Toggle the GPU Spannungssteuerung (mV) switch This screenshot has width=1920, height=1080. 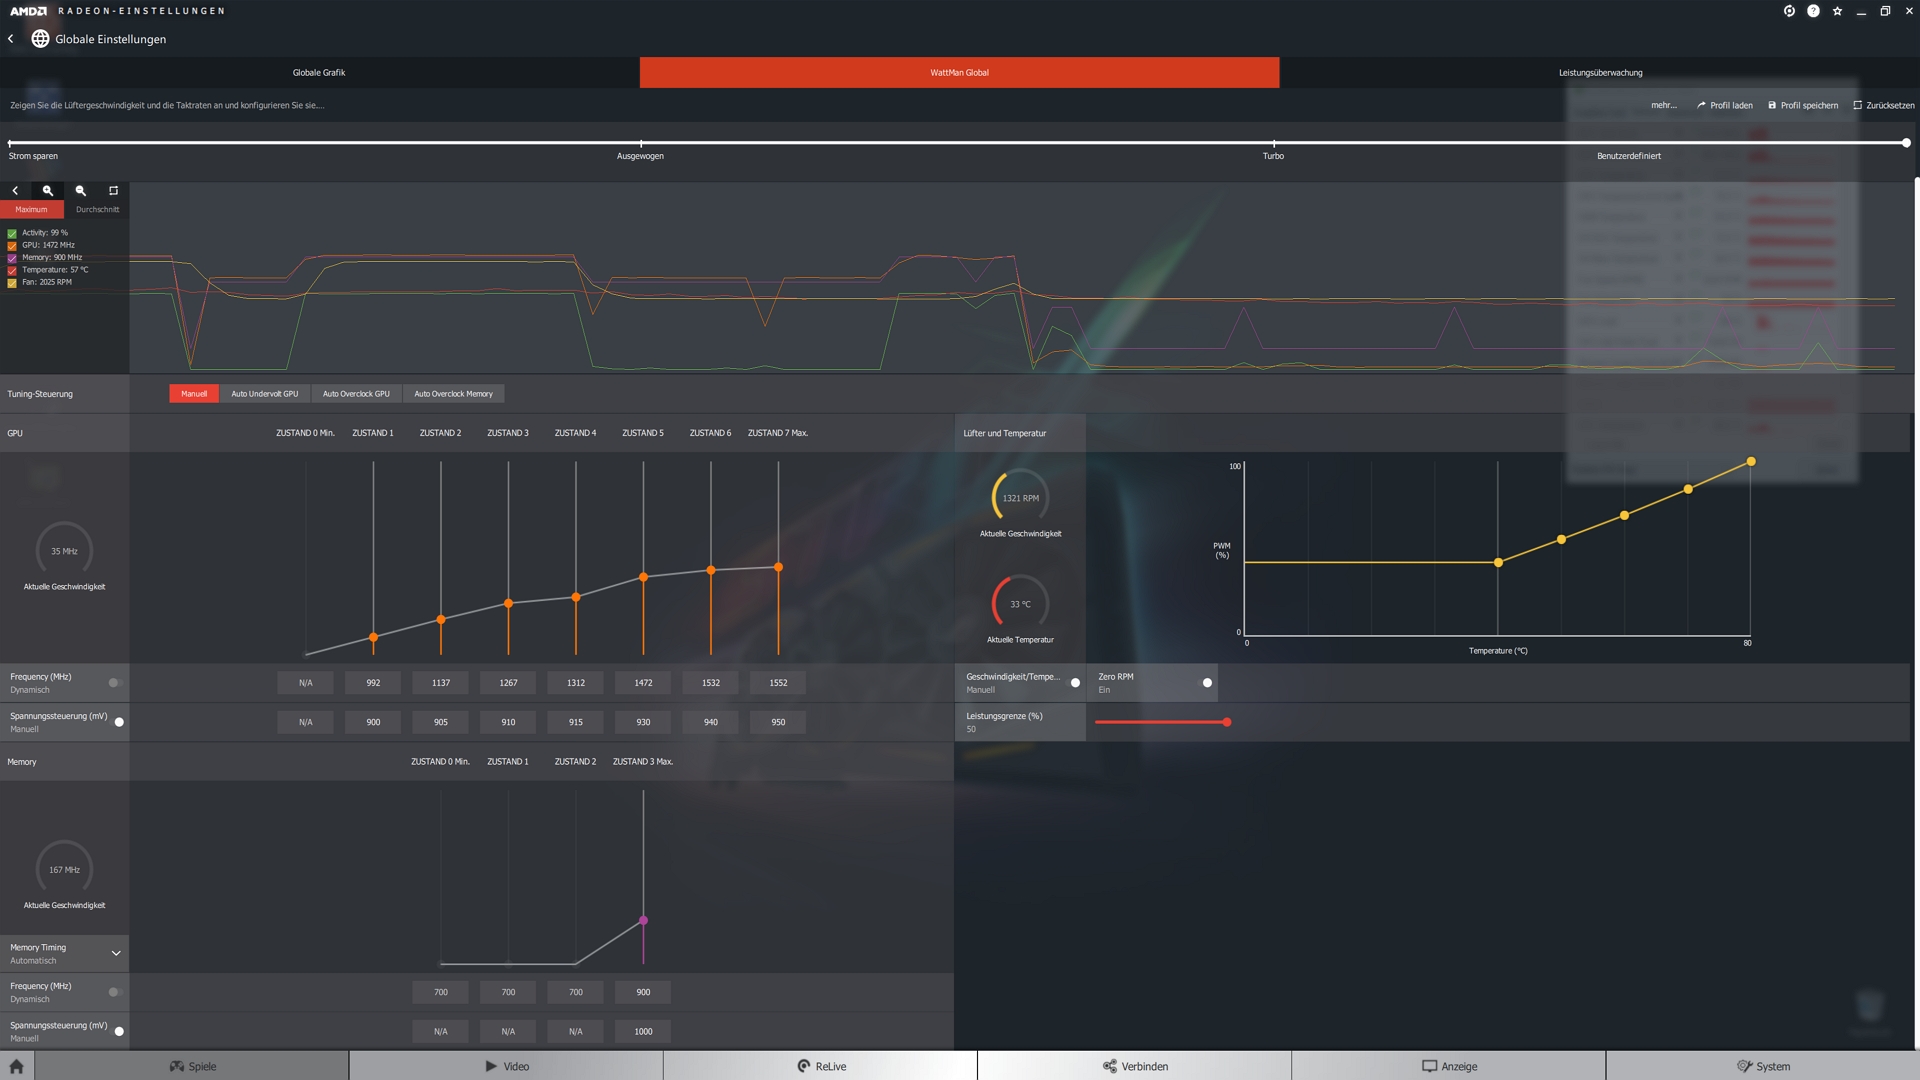click(x=117, y=722)
